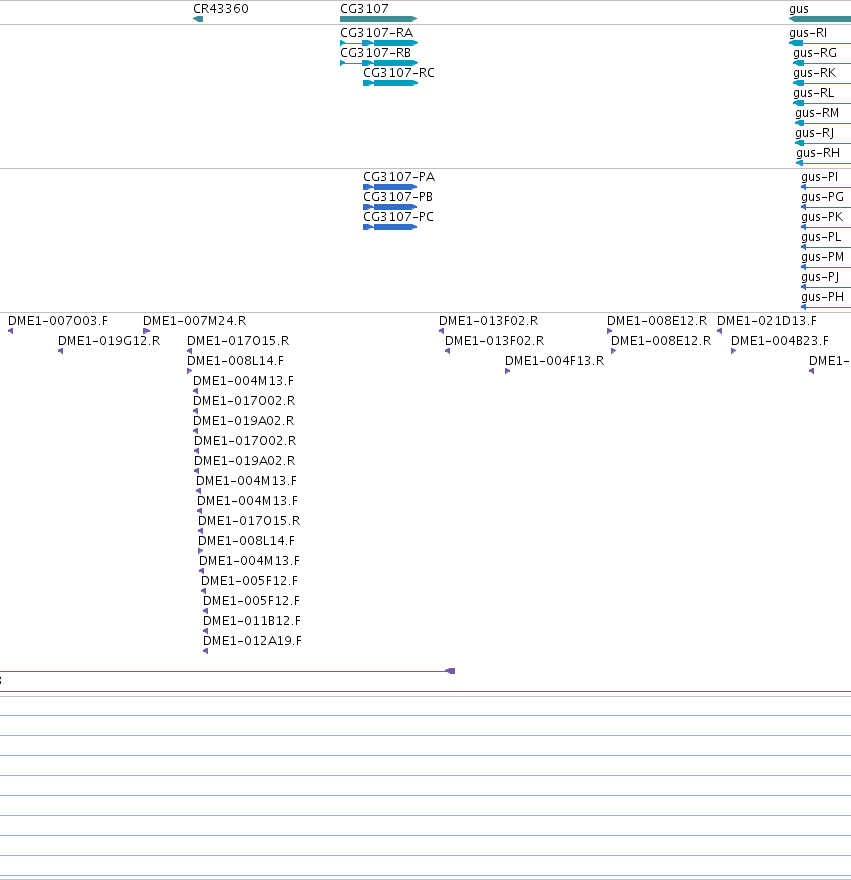This screenshot has width=851, height=880.
Task: Click the gus-PG protein label
Action: [x=822, y=197]
